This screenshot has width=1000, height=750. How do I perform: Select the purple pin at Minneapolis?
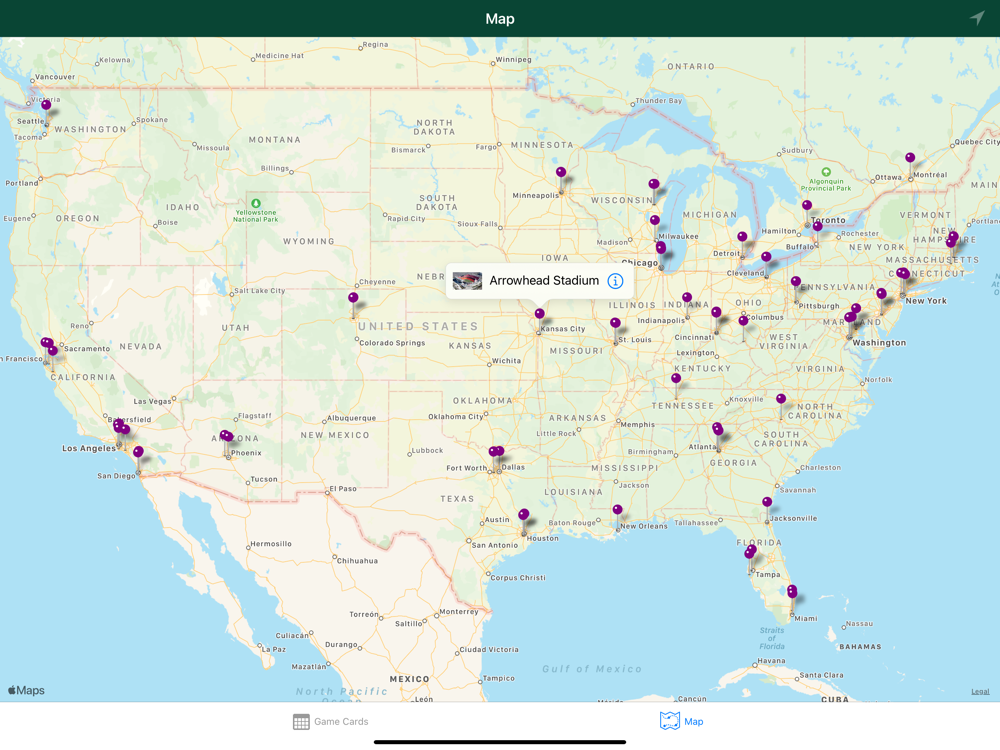[561, 172]
